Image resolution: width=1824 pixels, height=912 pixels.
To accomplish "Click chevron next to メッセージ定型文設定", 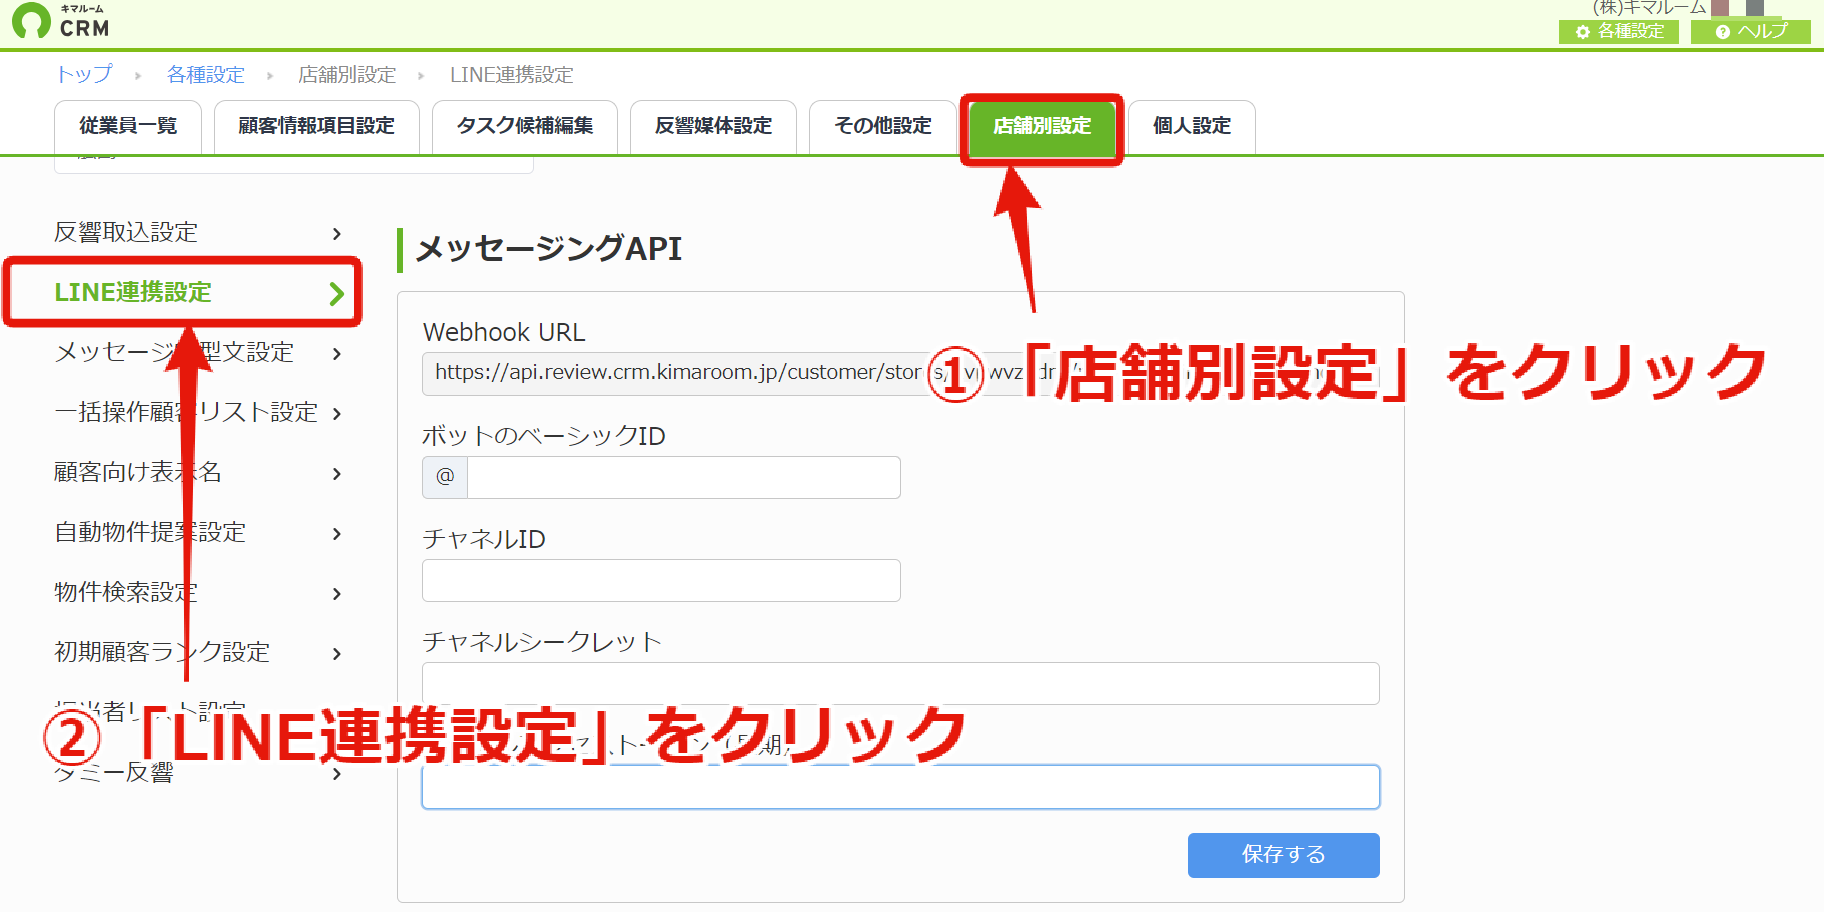I will tap(337, 354).
